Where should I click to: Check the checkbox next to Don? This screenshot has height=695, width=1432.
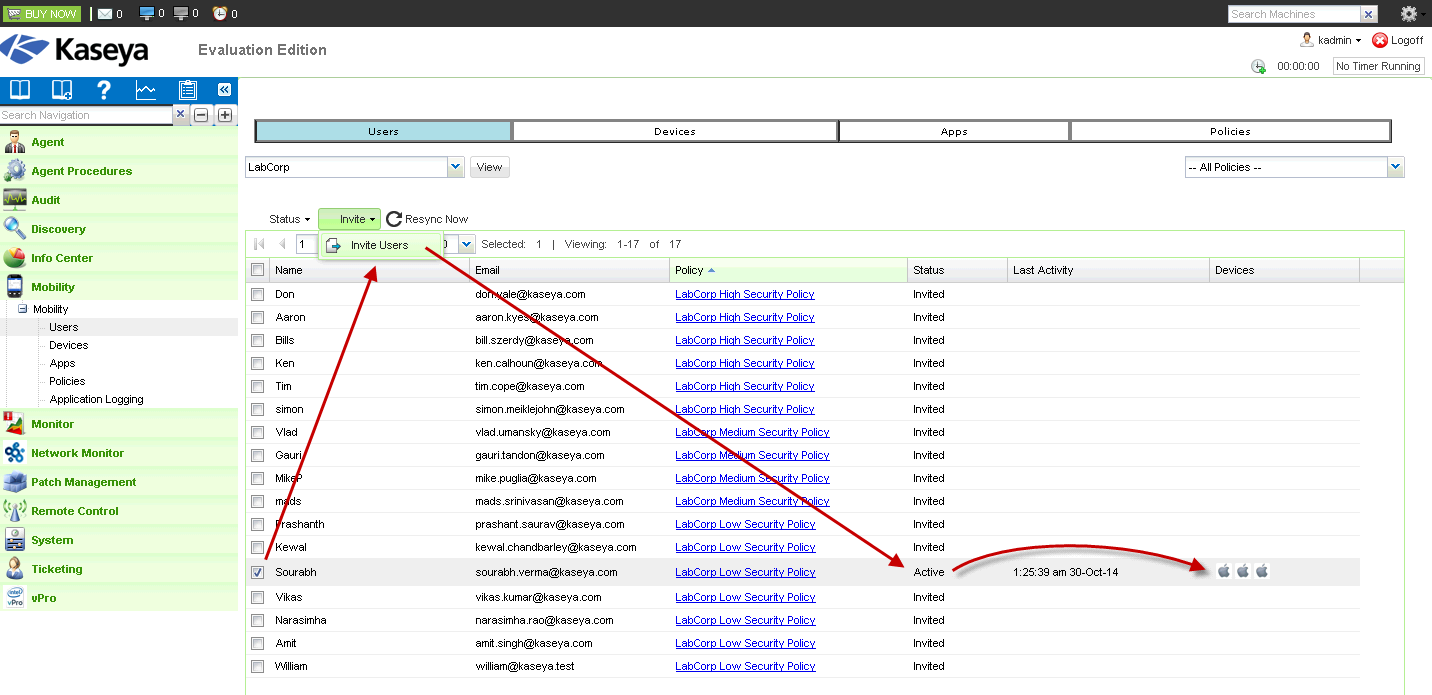point(257,295)
